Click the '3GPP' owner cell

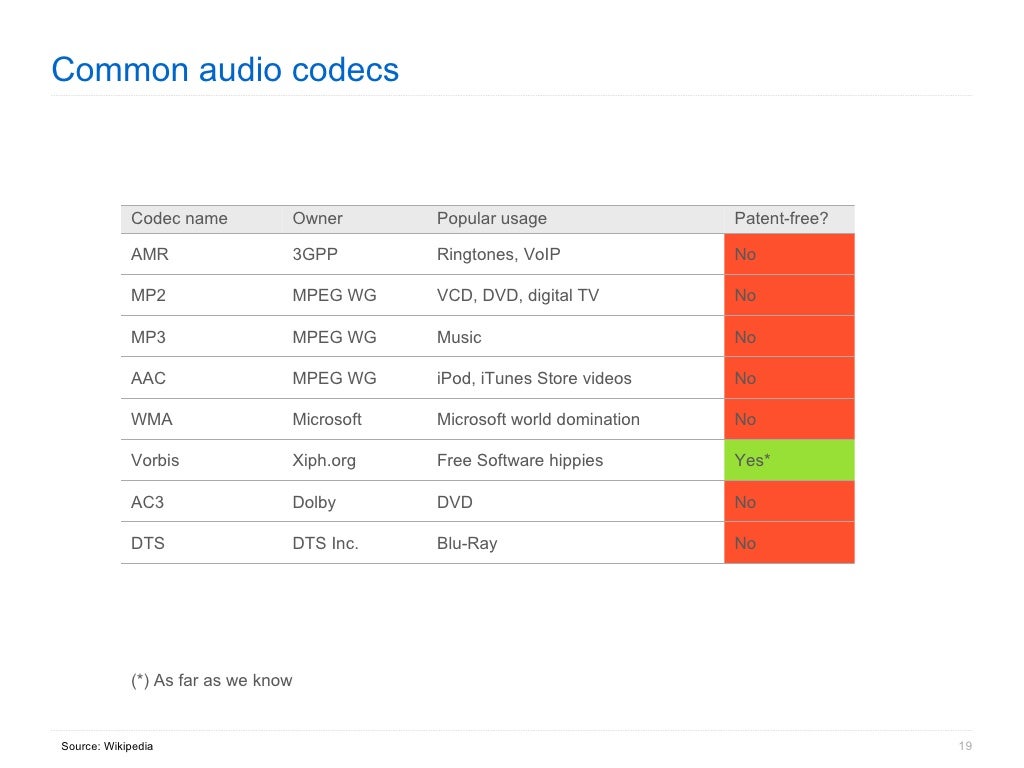tap(315, 255)
